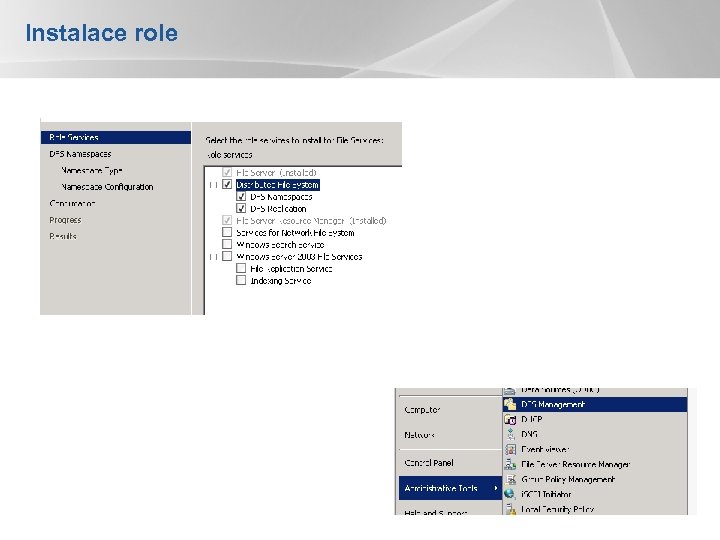Check the Indexing Service box
This screenshot has width=720, height=540.
(241, 280)
